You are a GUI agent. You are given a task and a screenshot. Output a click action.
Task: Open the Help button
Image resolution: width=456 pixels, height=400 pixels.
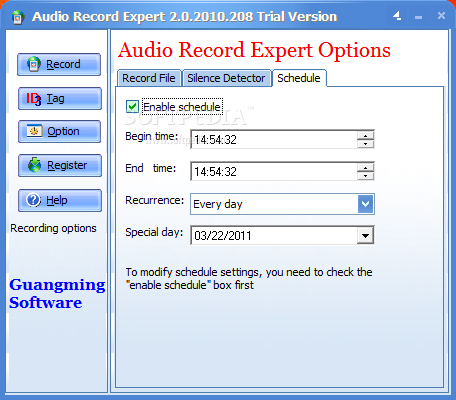[x=60, y=200]
